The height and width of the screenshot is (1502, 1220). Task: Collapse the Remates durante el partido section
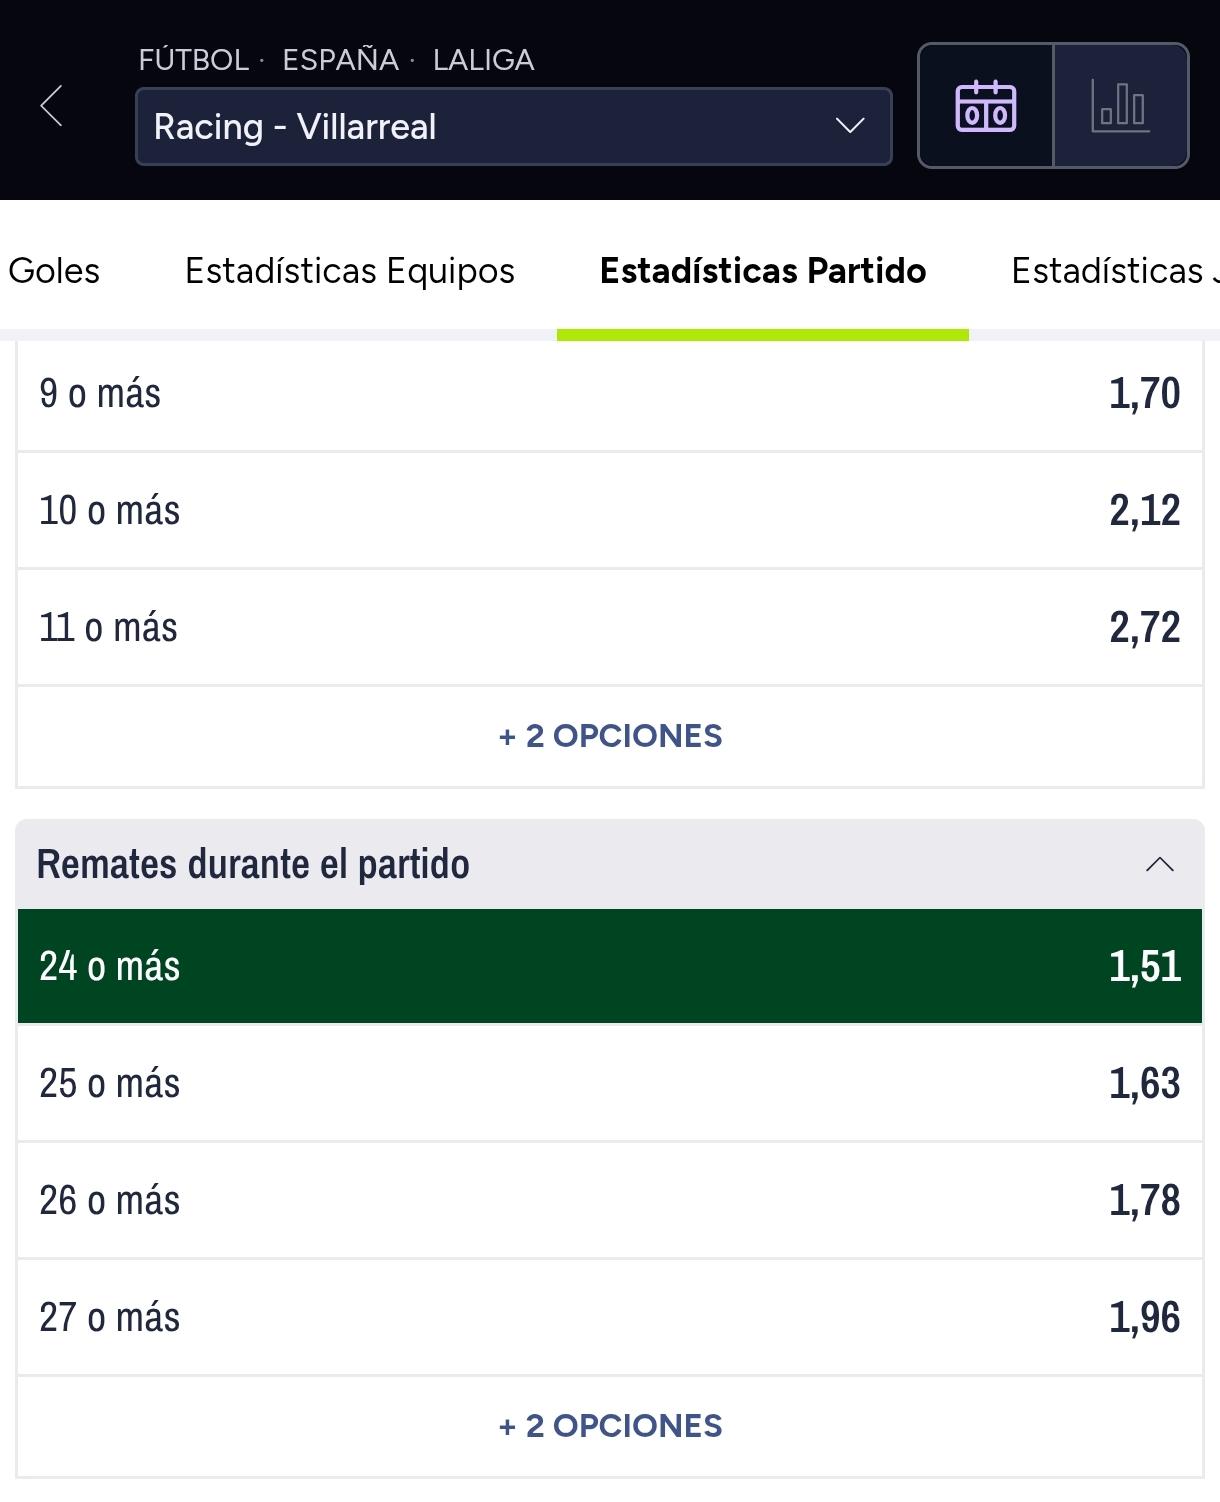click(1160, 864)
